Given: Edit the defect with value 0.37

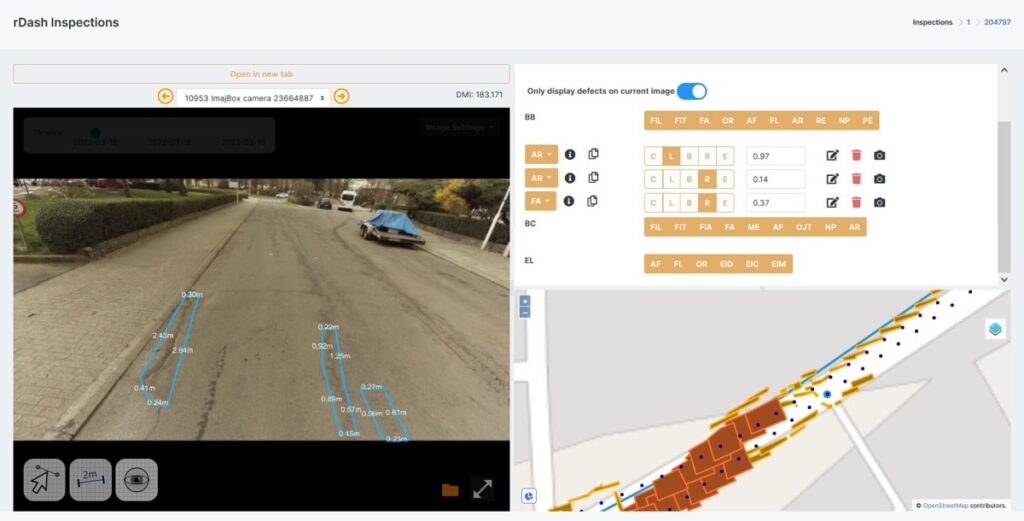Looking at the screenshot, I should 833,202.
